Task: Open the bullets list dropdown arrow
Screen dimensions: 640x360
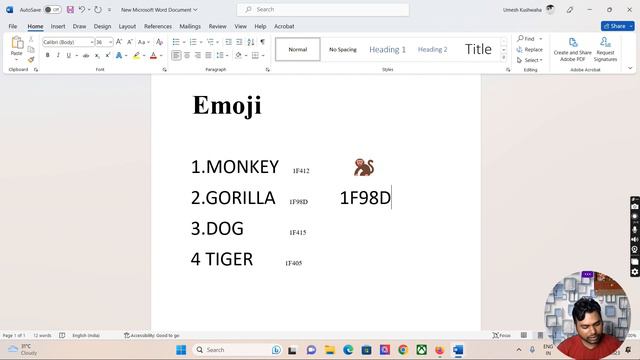Action: click(184, 42)
